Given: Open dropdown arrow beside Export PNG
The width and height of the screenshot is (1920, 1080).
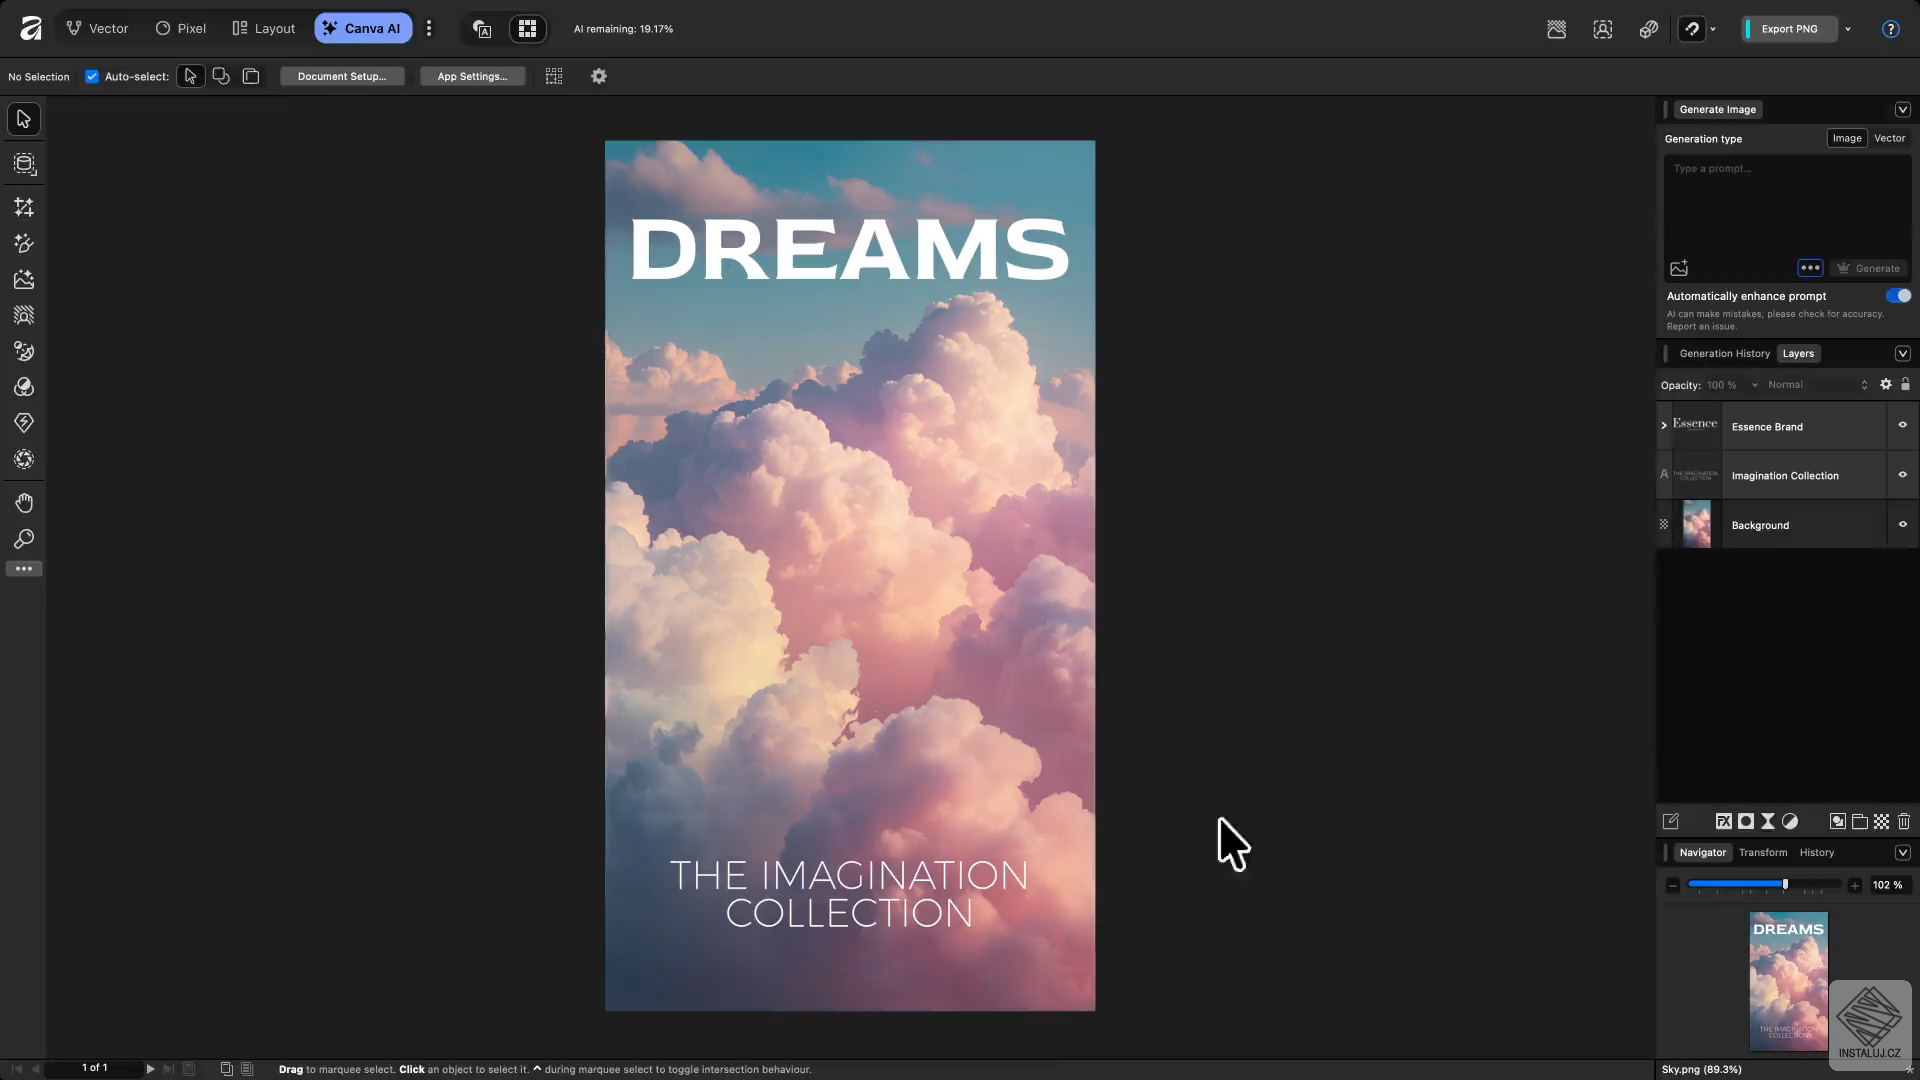Looking at the screenshot, I should (x=1848, y=29).
